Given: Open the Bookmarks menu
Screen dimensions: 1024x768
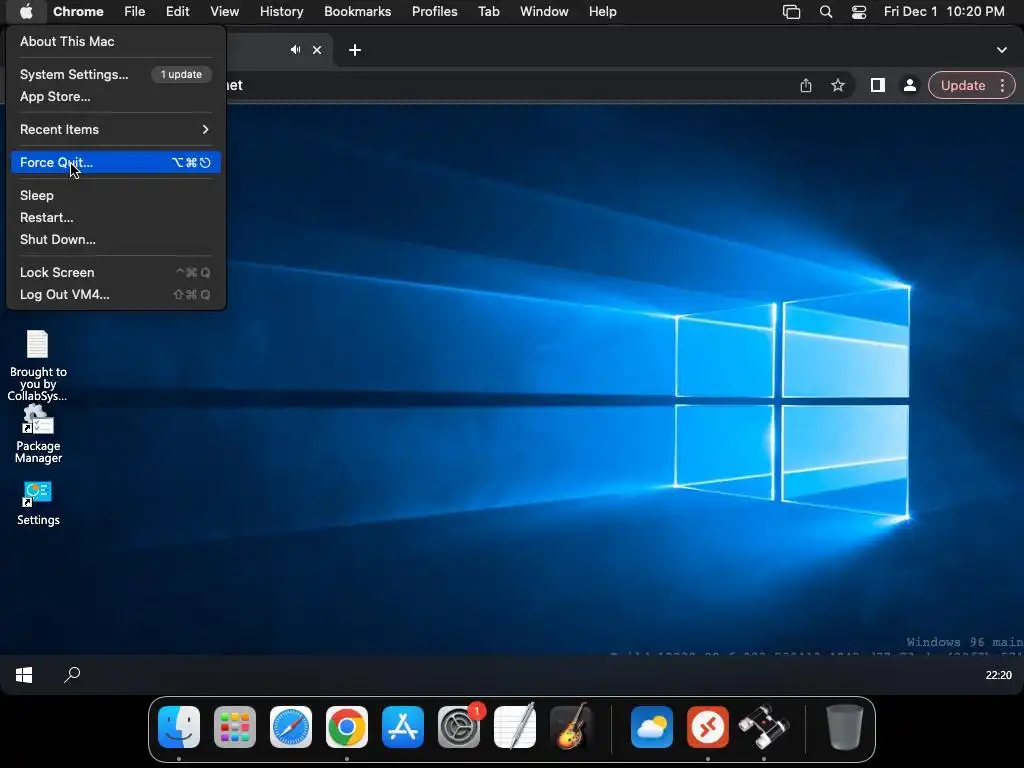Looking at the screenshot, I should point(358,12).
